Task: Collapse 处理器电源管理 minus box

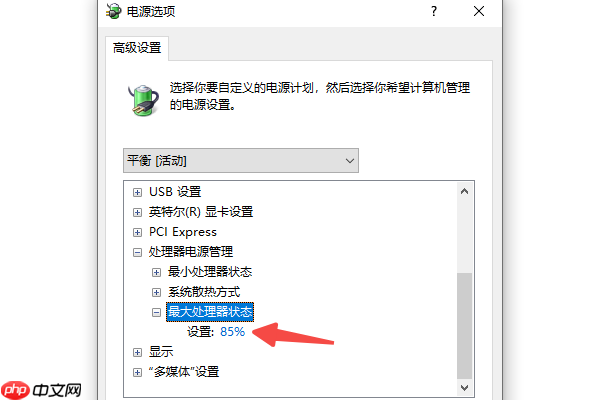Action: (x=137, y=252)
